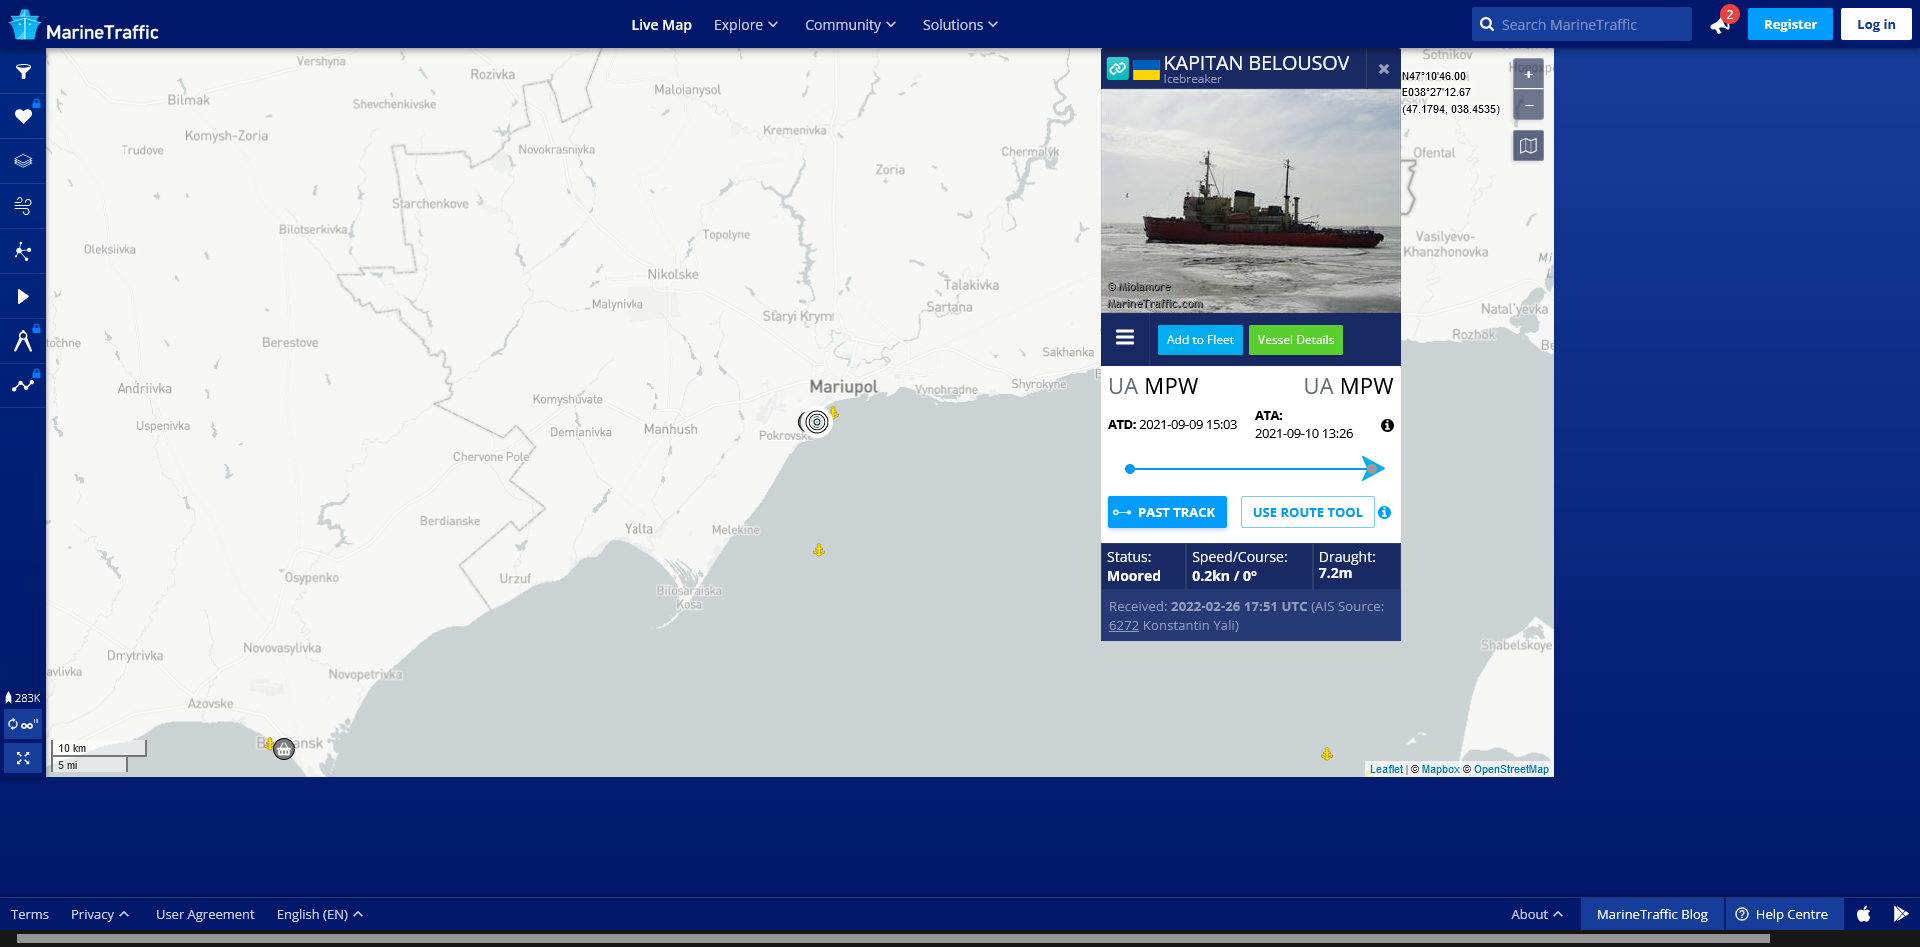Click the playback play icon in sidebar
This screenshot has width=1920, height=947.
click(x=23, y=296)
